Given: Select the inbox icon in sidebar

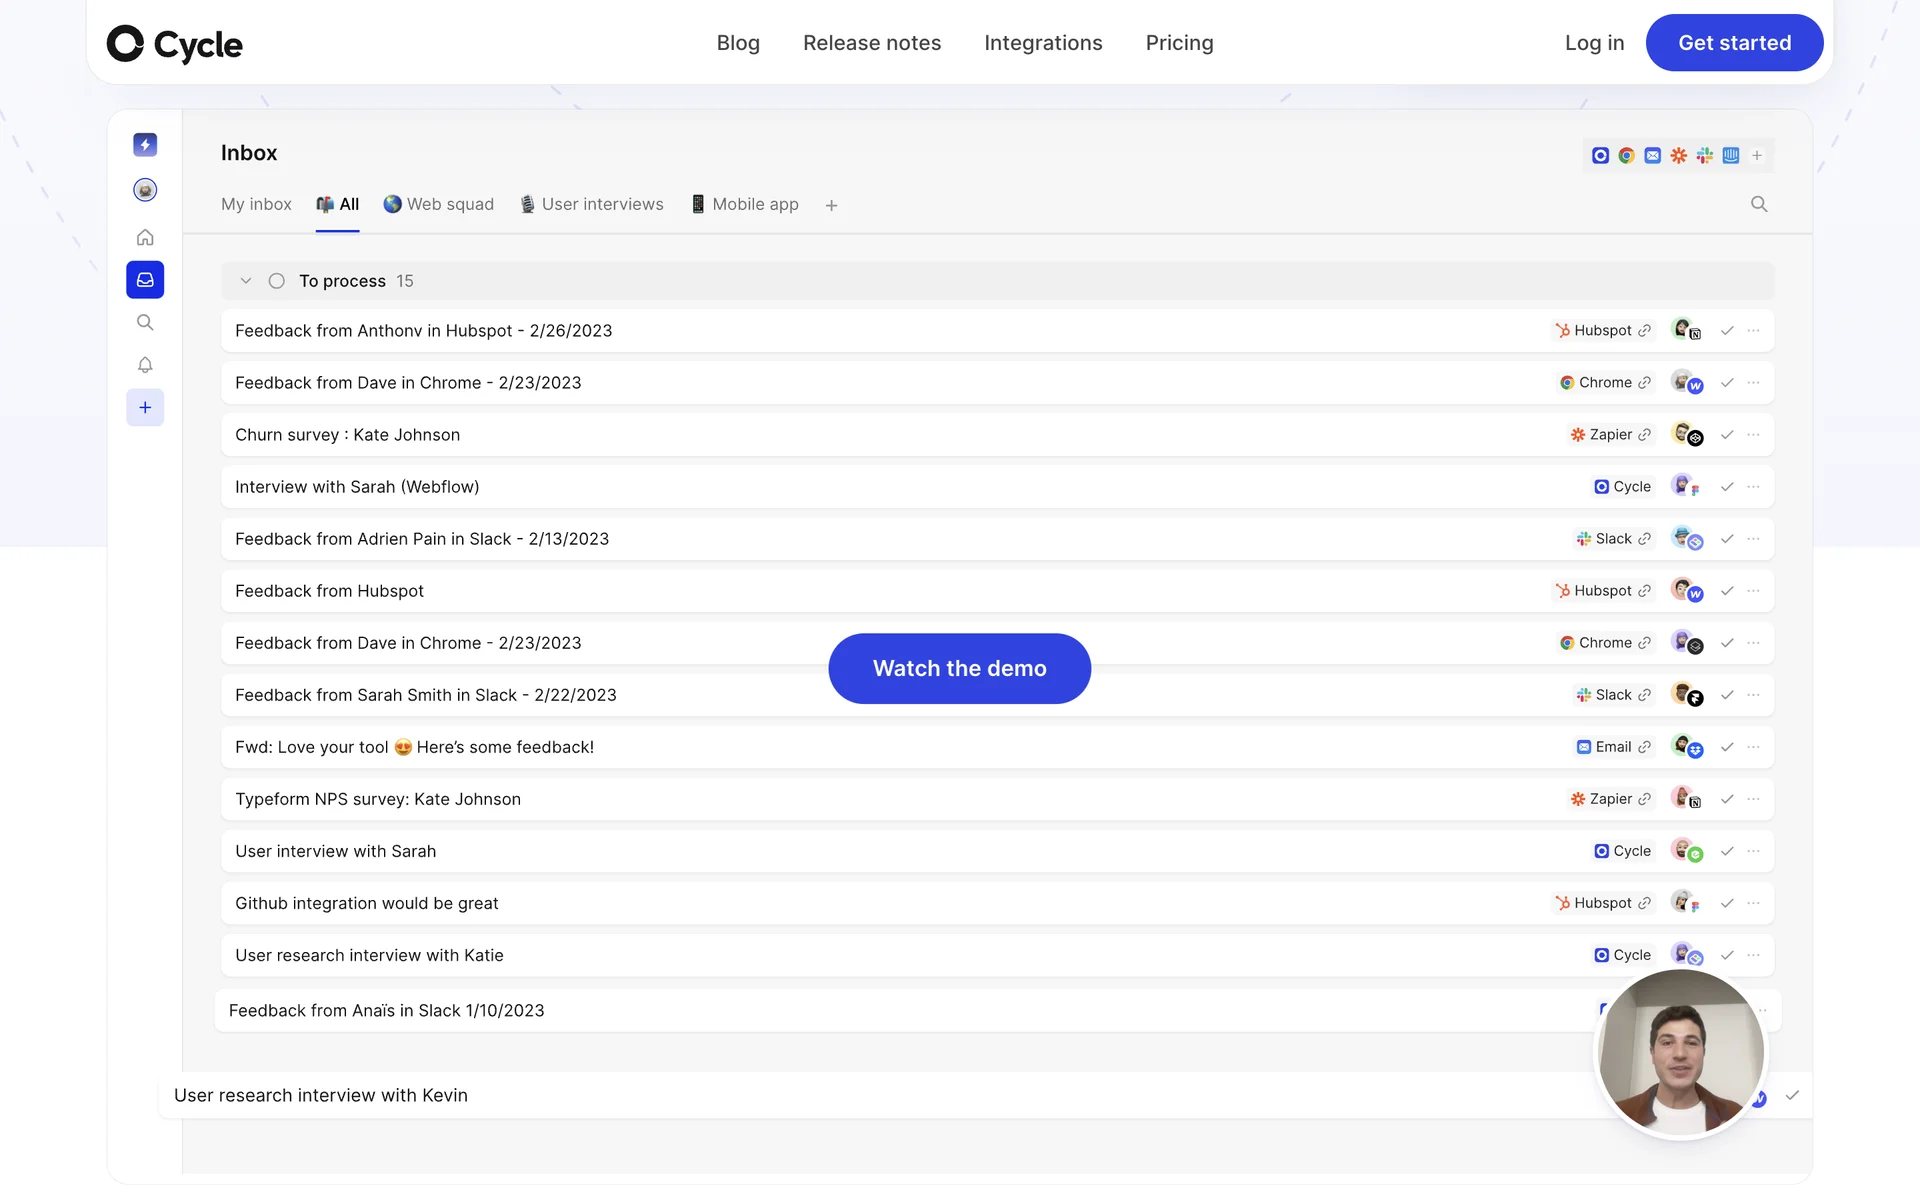Looking at the screenshot, I should [145, 280].
